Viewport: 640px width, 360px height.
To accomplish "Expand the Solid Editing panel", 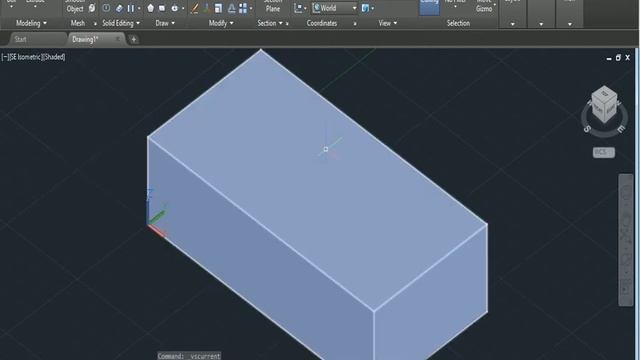I will (x=121, y=23).
